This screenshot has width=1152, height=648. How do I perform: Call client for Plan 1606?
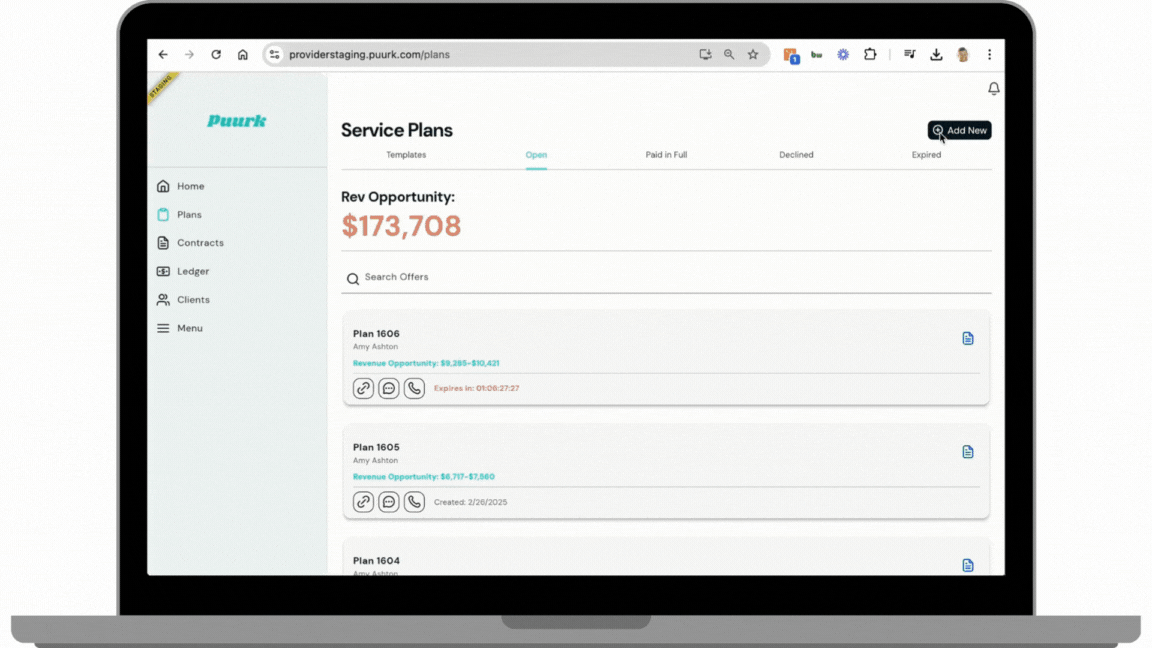[x=414, y=388]
